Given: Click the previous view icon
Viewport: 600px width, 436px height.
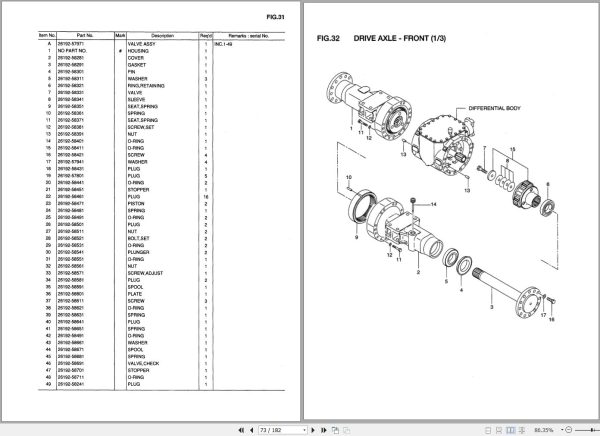Looking at the screenshot, I should [335, 430].
